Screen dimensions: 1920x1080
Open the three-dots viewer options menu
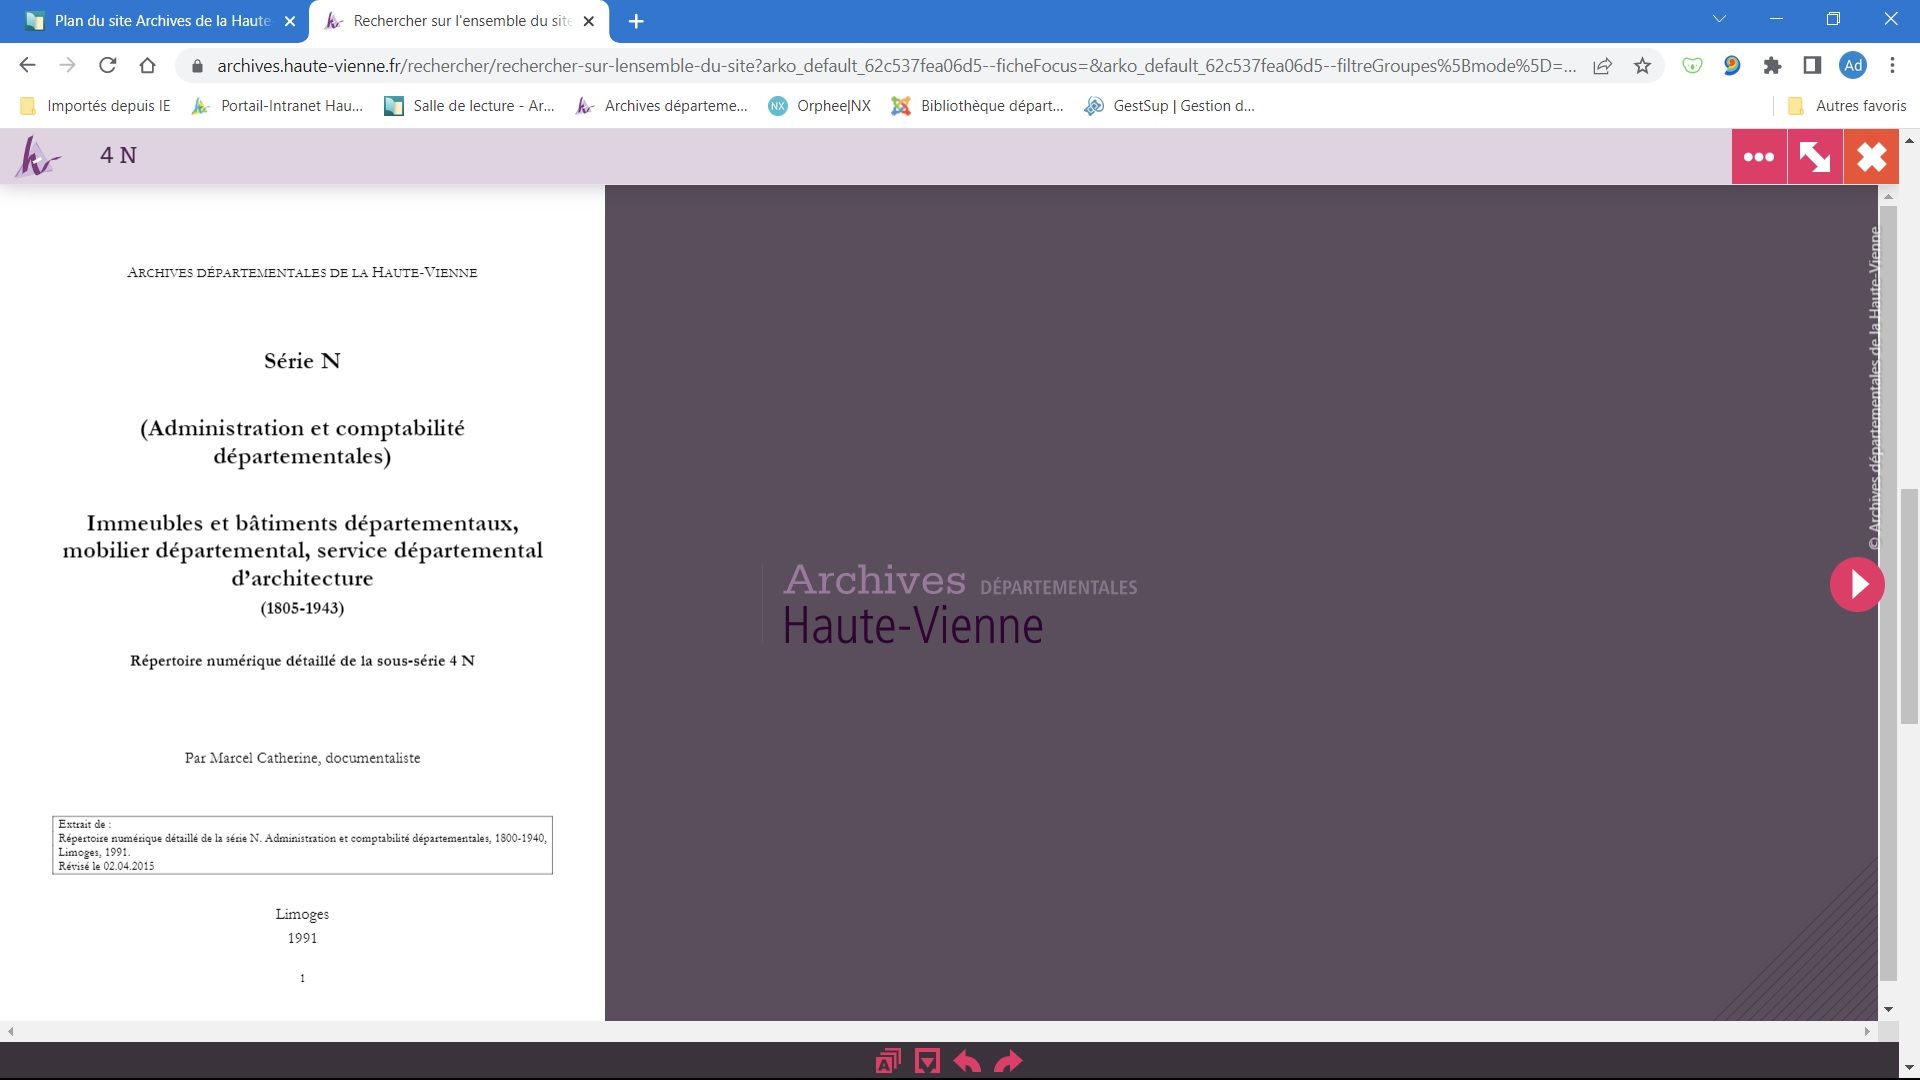tap(1758, 157)
